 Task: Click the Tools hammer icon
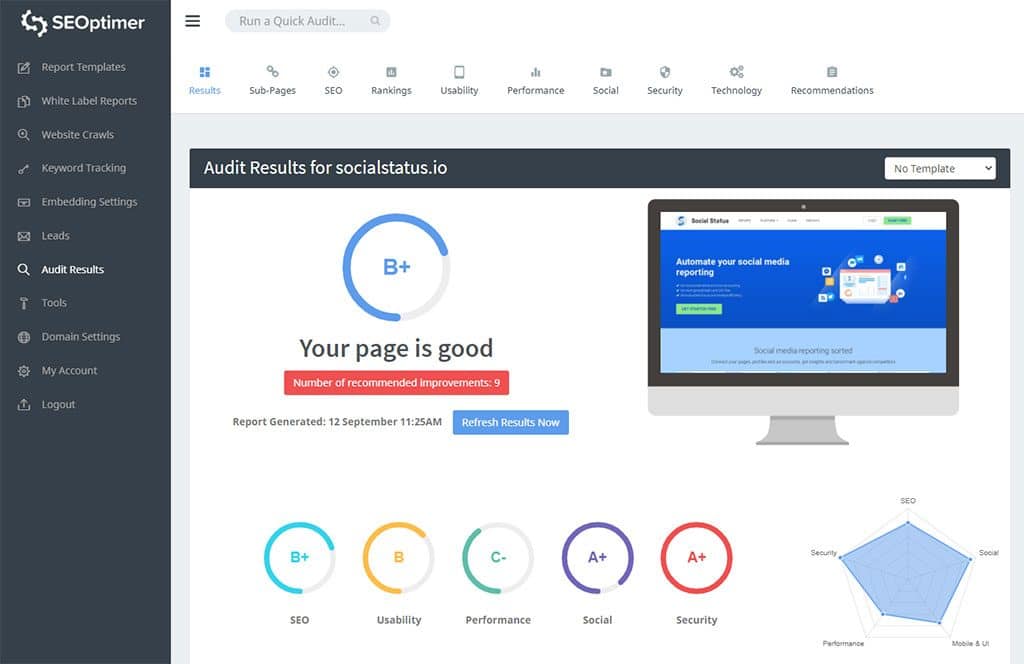(x=24, y=303)
